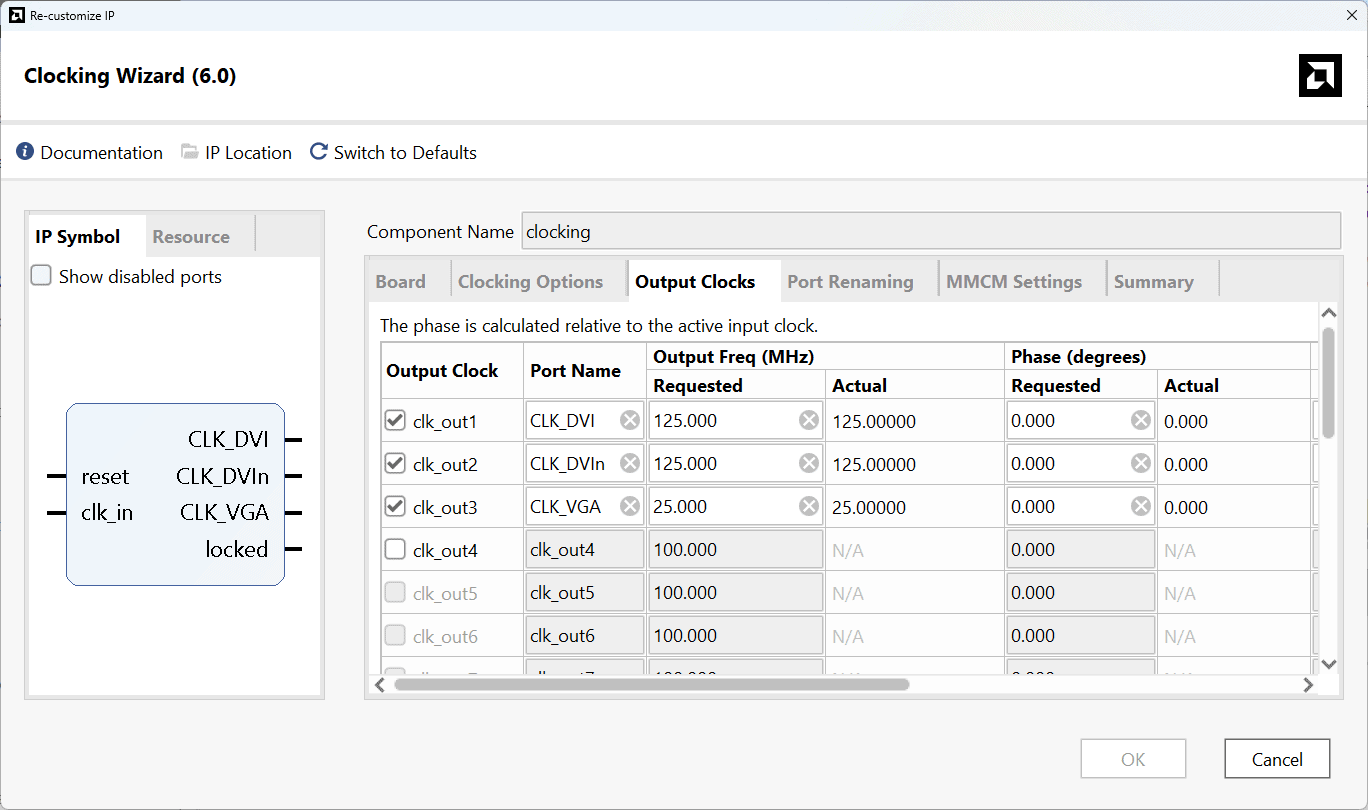Clear the 25.000 requested frequency value
1368x810 pixels.
click(x=809, y=507)
